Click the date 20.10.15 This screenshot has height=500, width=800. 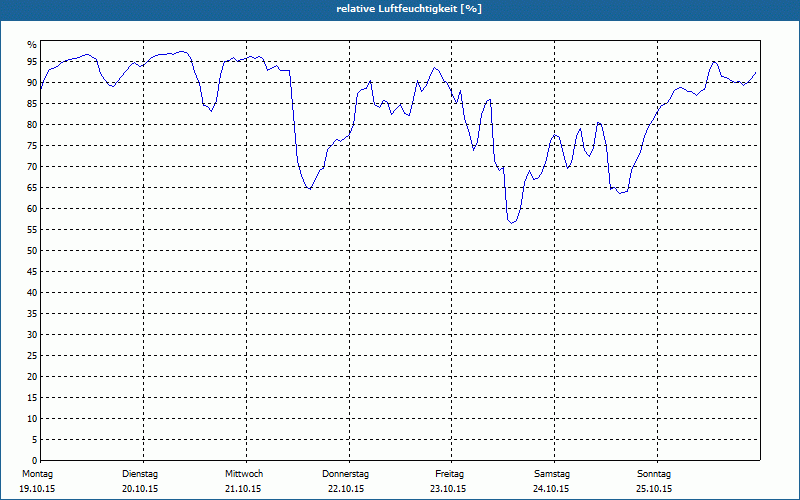[140, 489]
